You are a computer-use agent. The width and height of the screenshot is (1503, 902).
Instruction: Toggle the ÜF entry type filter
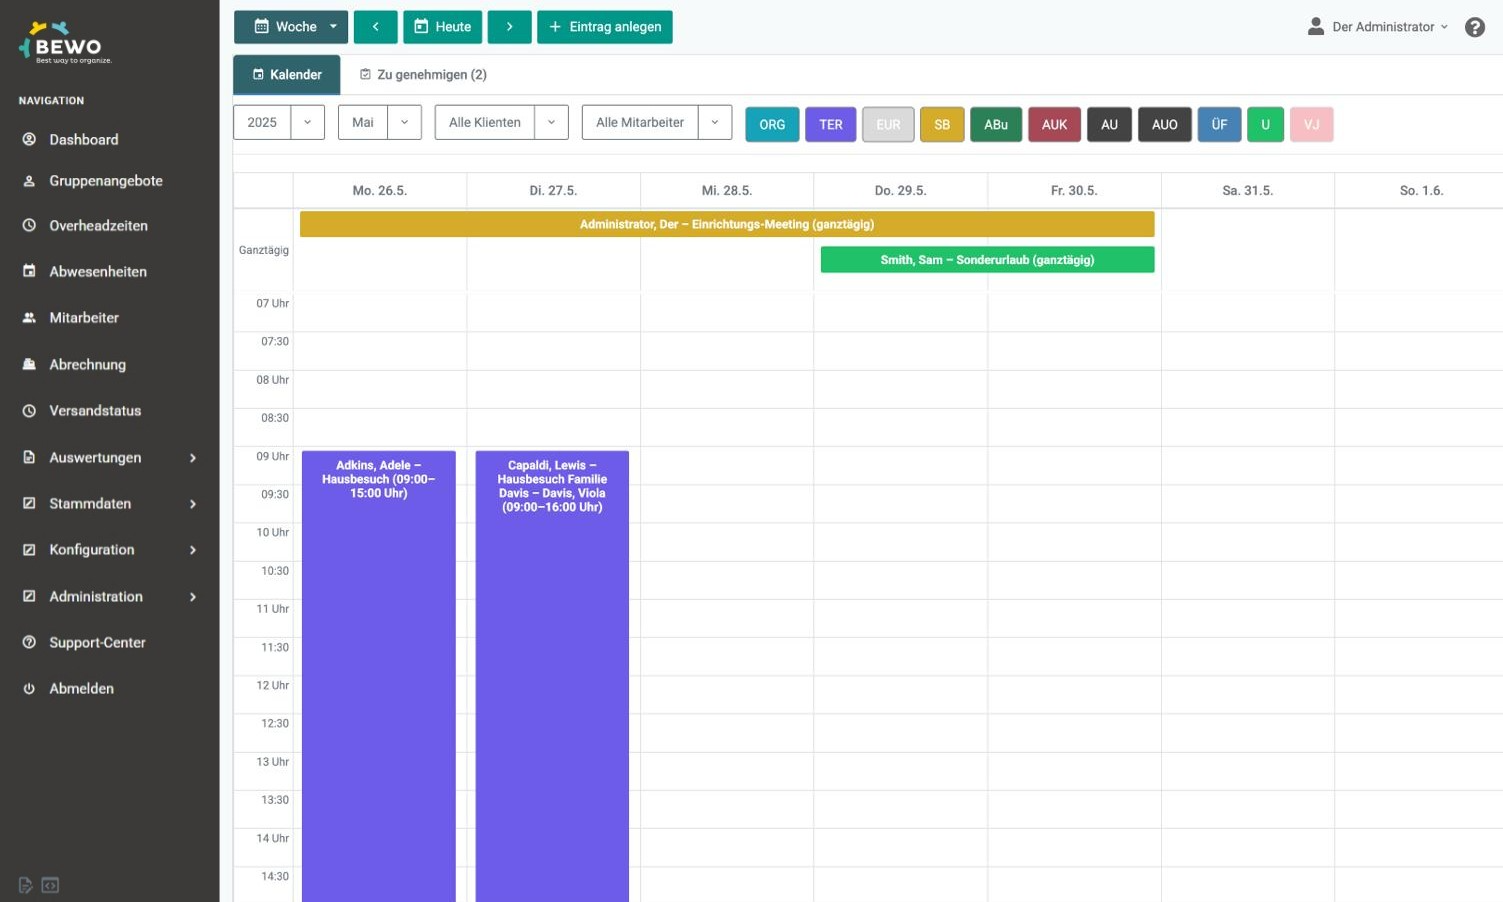[x=1219, y=124]
